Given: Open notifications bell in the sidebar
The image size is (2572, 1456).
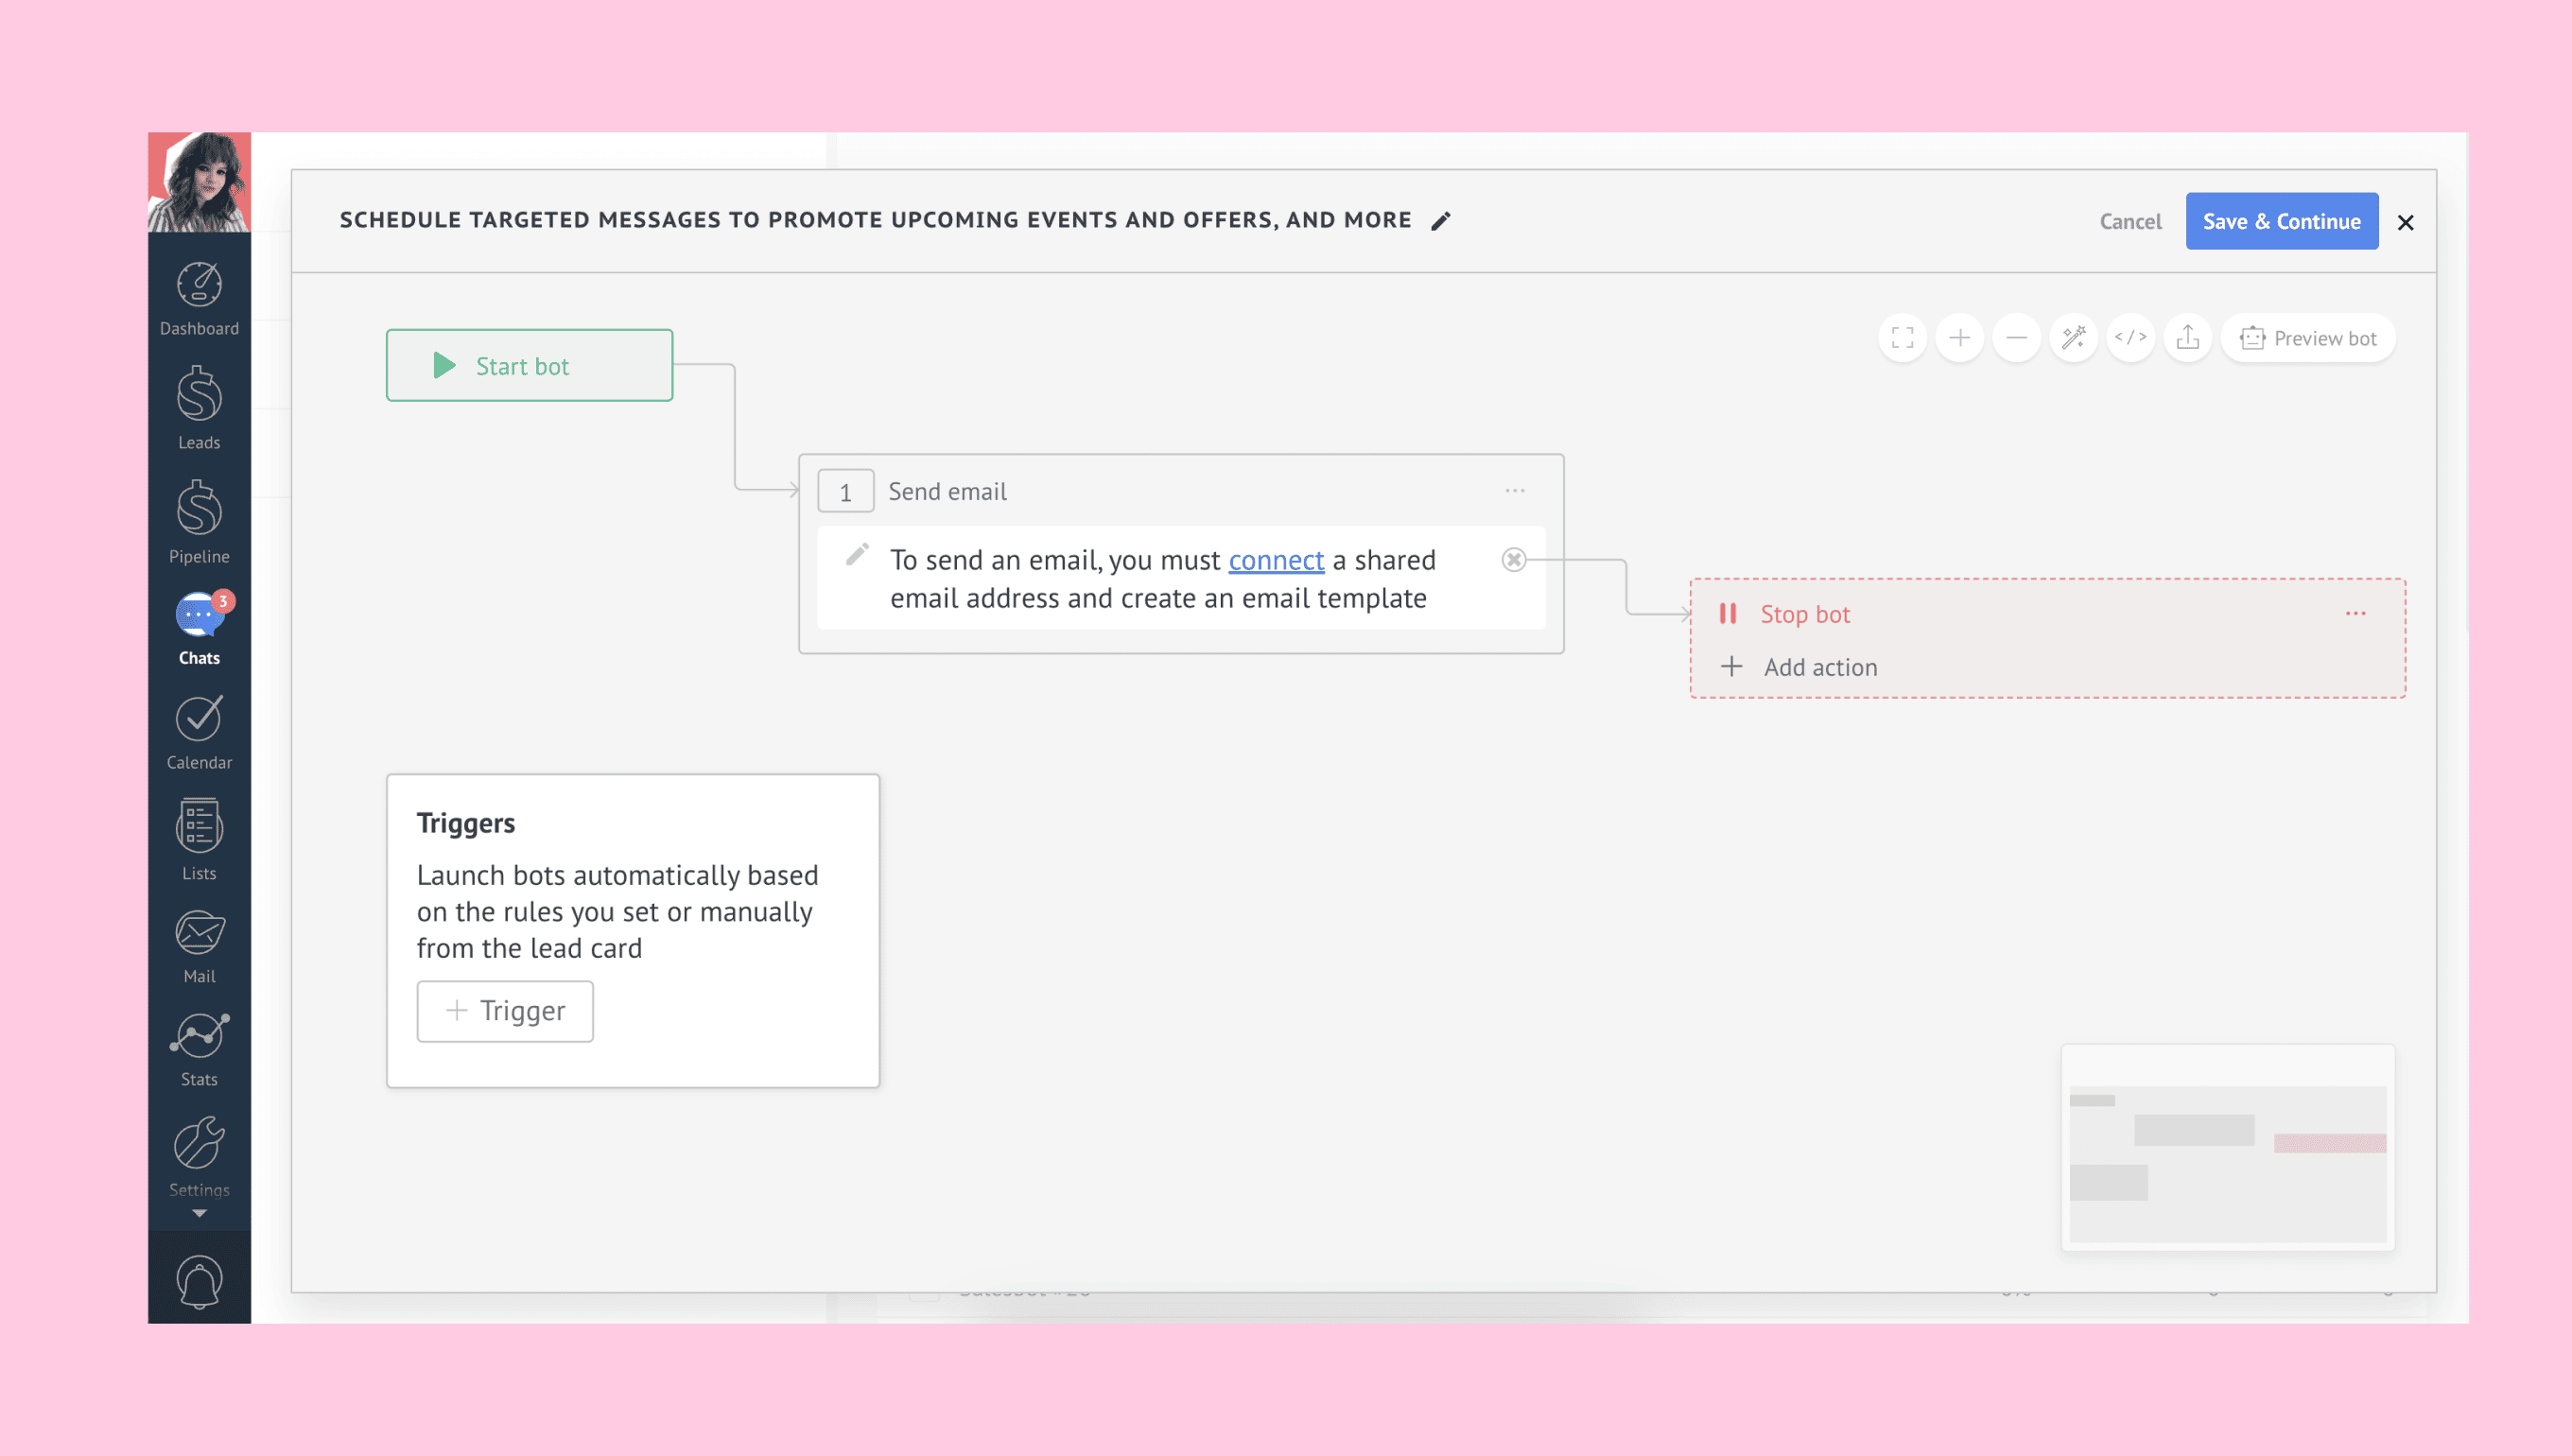Looking at the screenshot, I should click(x=199, y=1281).
